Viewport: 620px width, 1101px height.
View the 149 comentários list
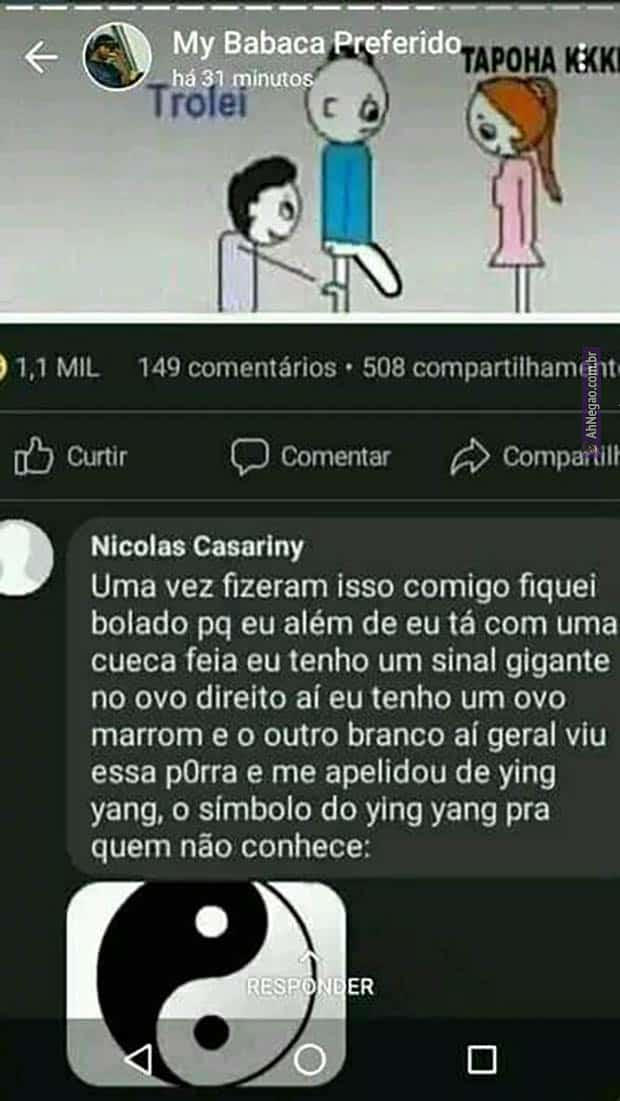pos(237,367)
